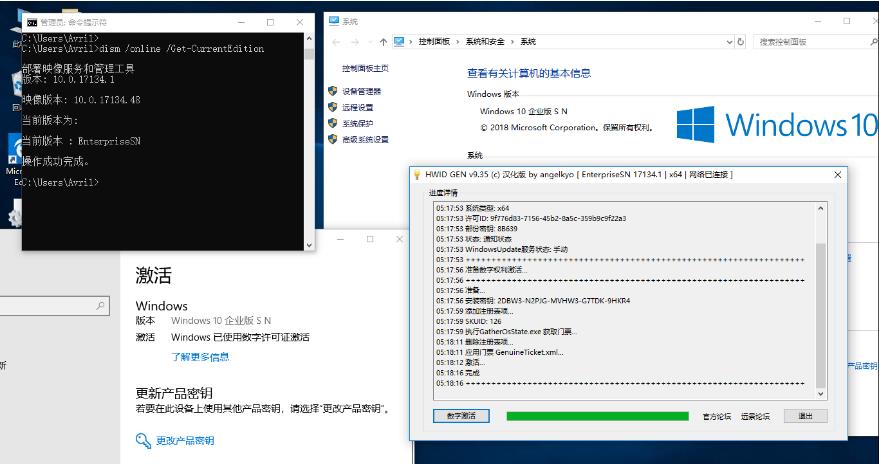Screen dimensions: 879x464
Task: Open the 官方论坛 link
Action: coord(717,416)
